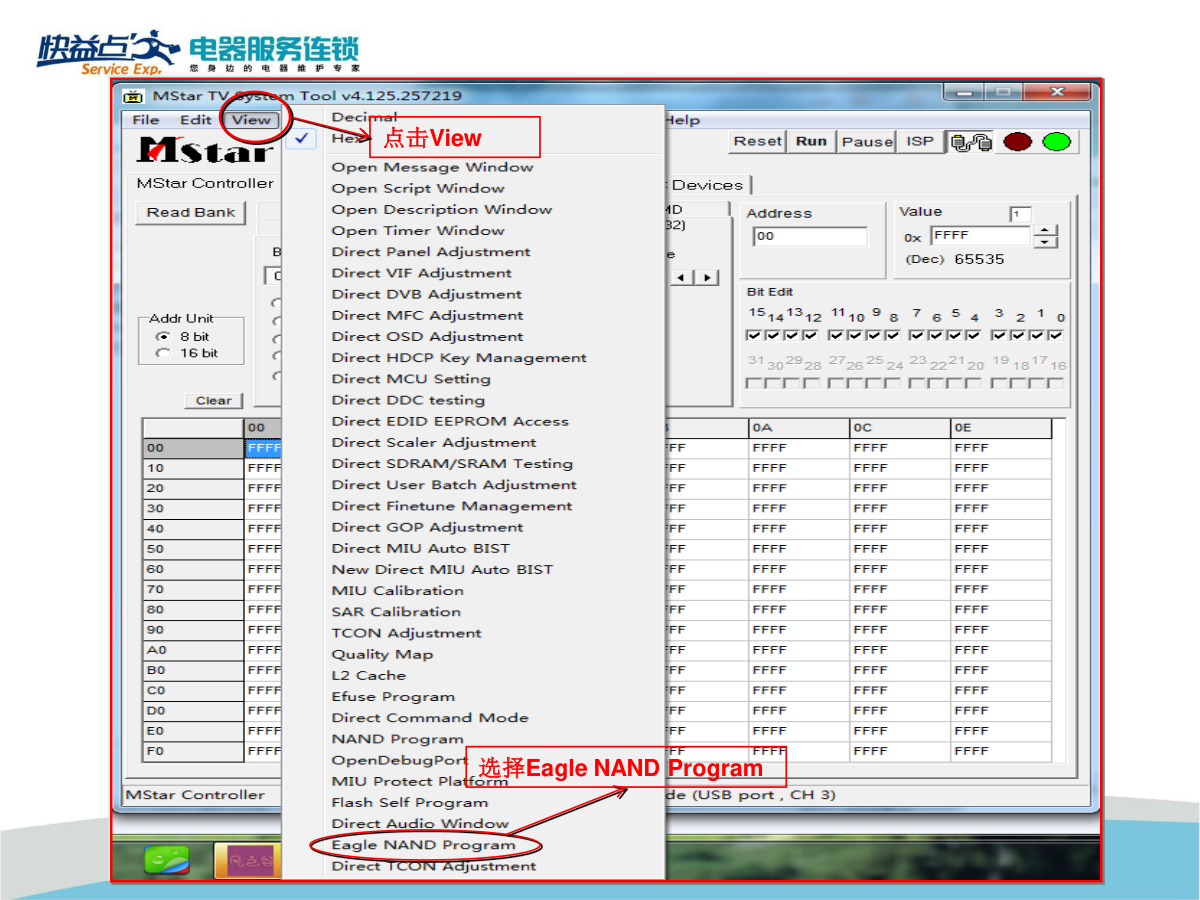Click the Address input field
This screenshot has height=900, width=1200.
810,236
